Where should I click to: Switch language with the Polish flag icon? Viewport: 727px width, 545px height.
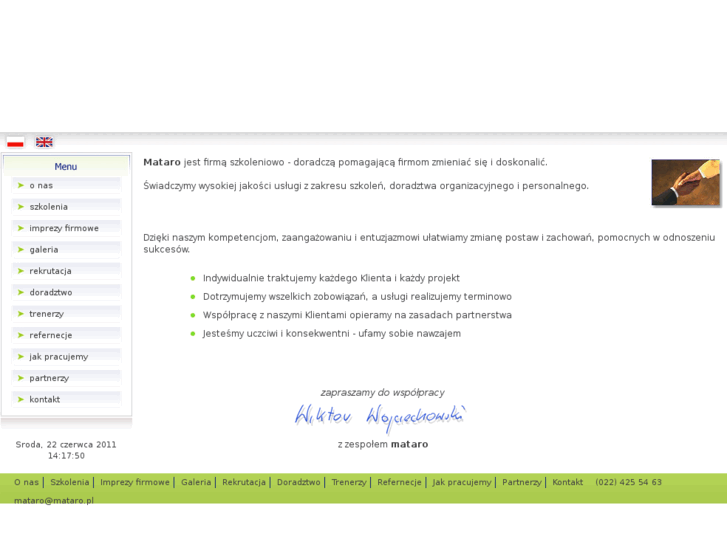click(15, 142)
